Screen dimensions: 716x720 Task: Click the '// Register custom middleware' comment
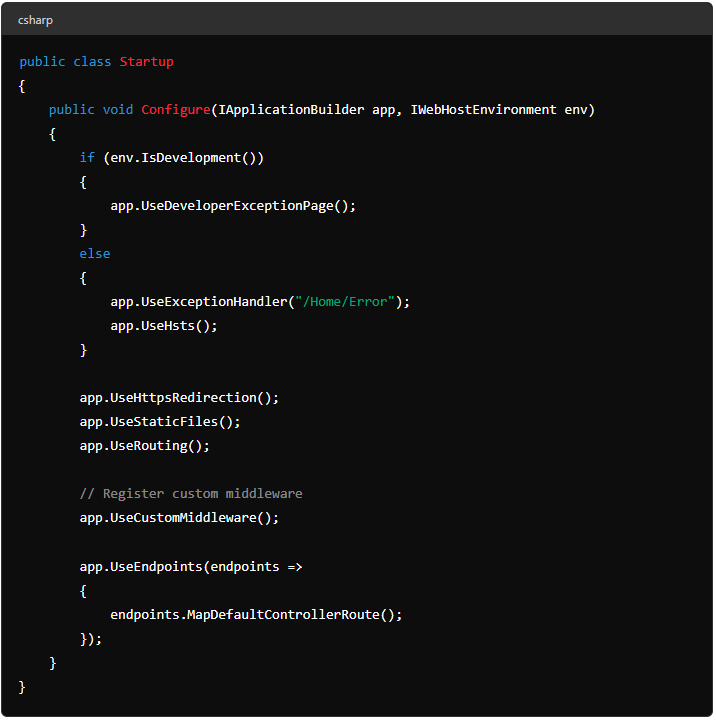coord(191,494)
